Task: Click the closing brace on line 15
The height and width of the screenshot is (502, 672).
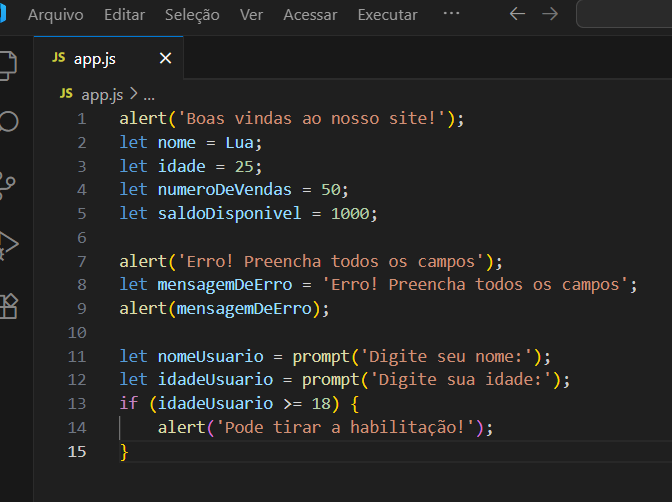Action: tap(124, 452)
